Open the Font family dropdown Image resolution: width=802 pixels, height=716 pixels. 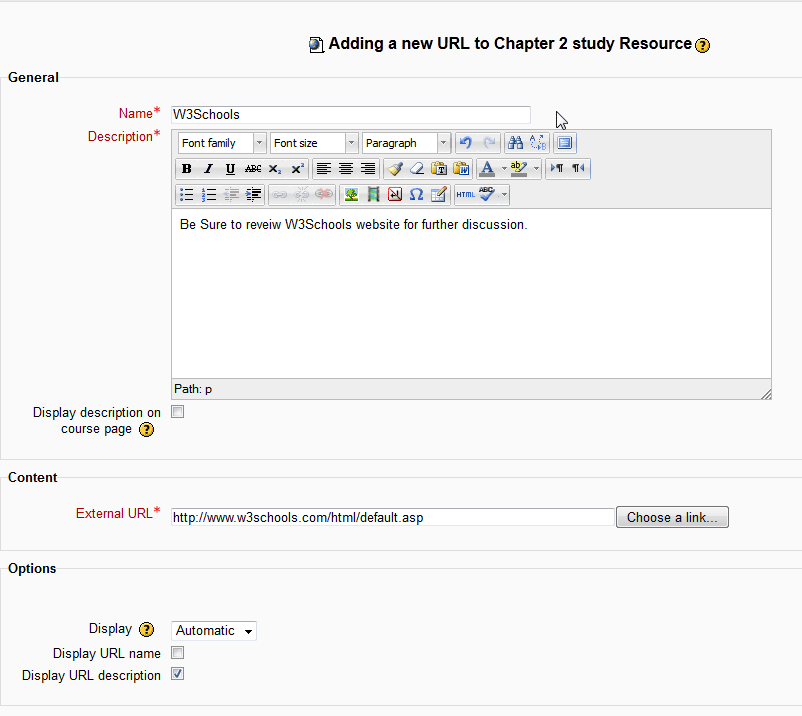click(x=222, y=143)
